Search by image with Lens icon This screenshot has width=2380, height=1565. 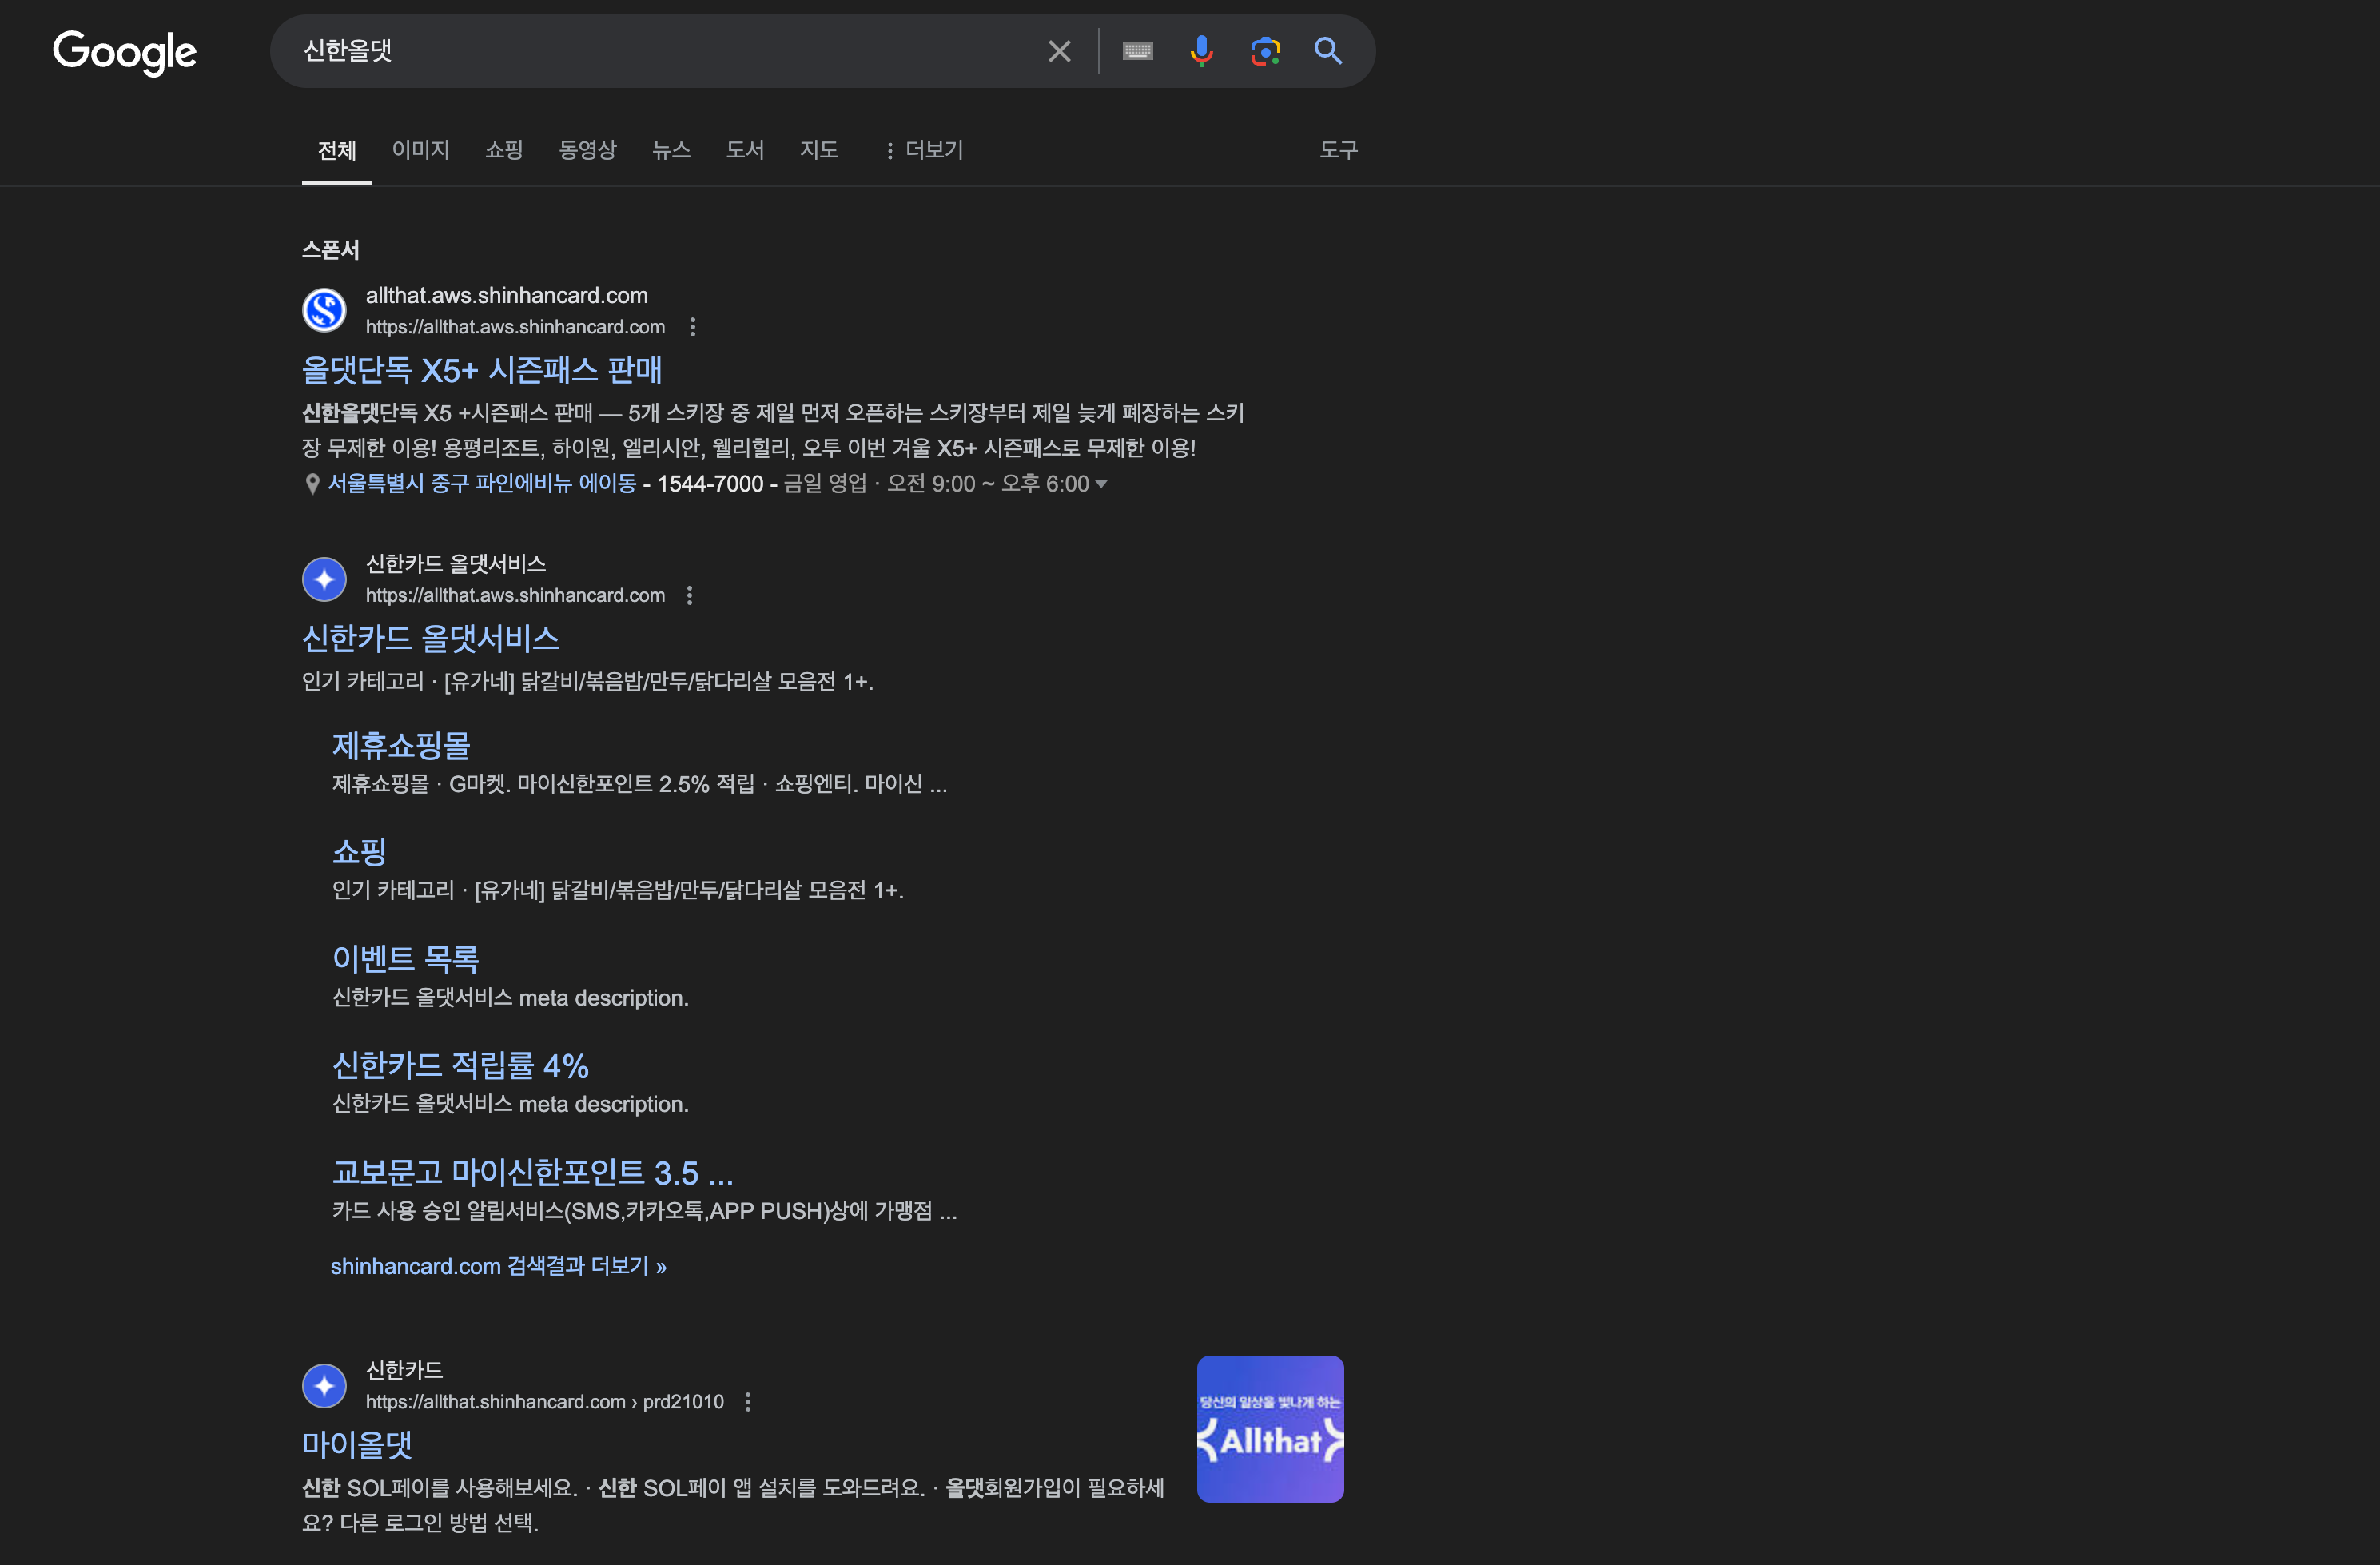1265,51
